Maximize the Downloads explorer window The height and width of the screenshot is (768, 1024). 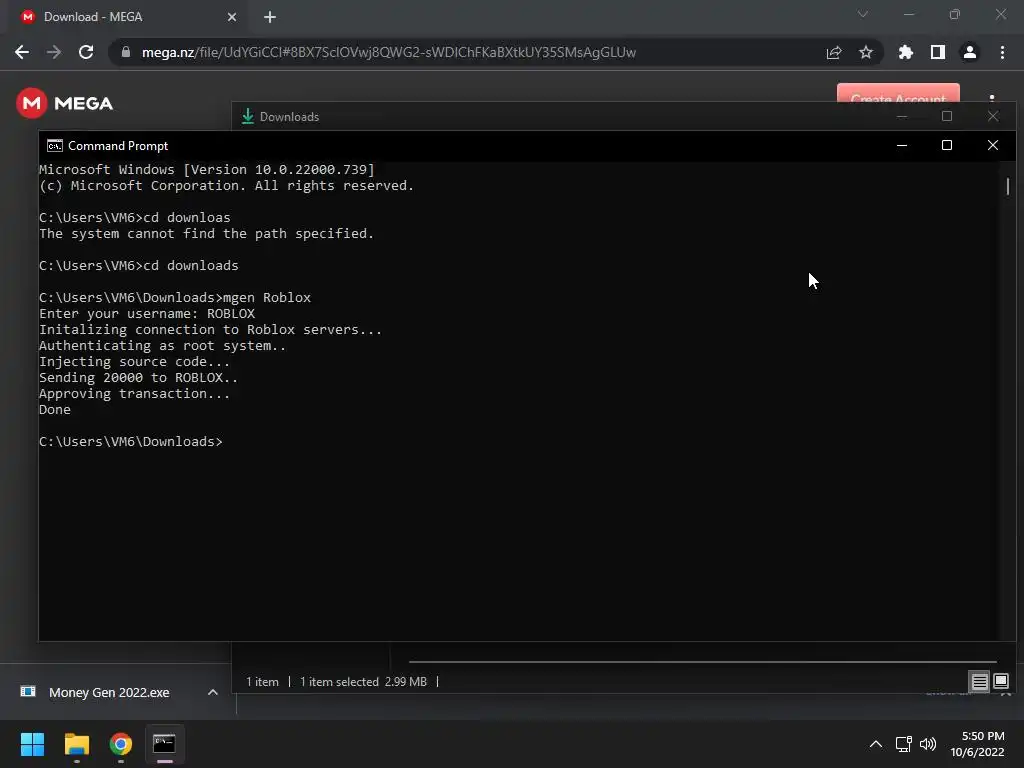click(947, 116)
